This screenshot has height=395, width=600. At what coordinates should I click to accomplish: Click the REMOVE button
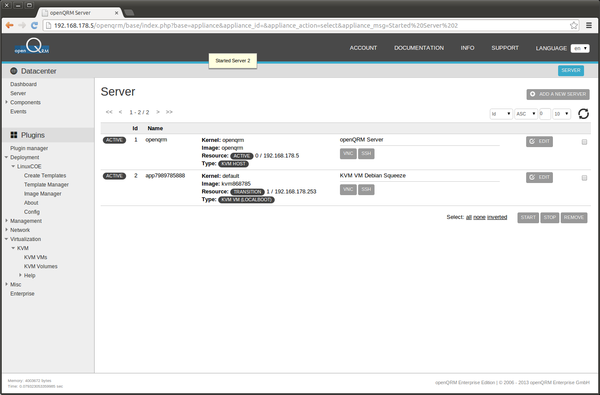click(x=574, y=217)
